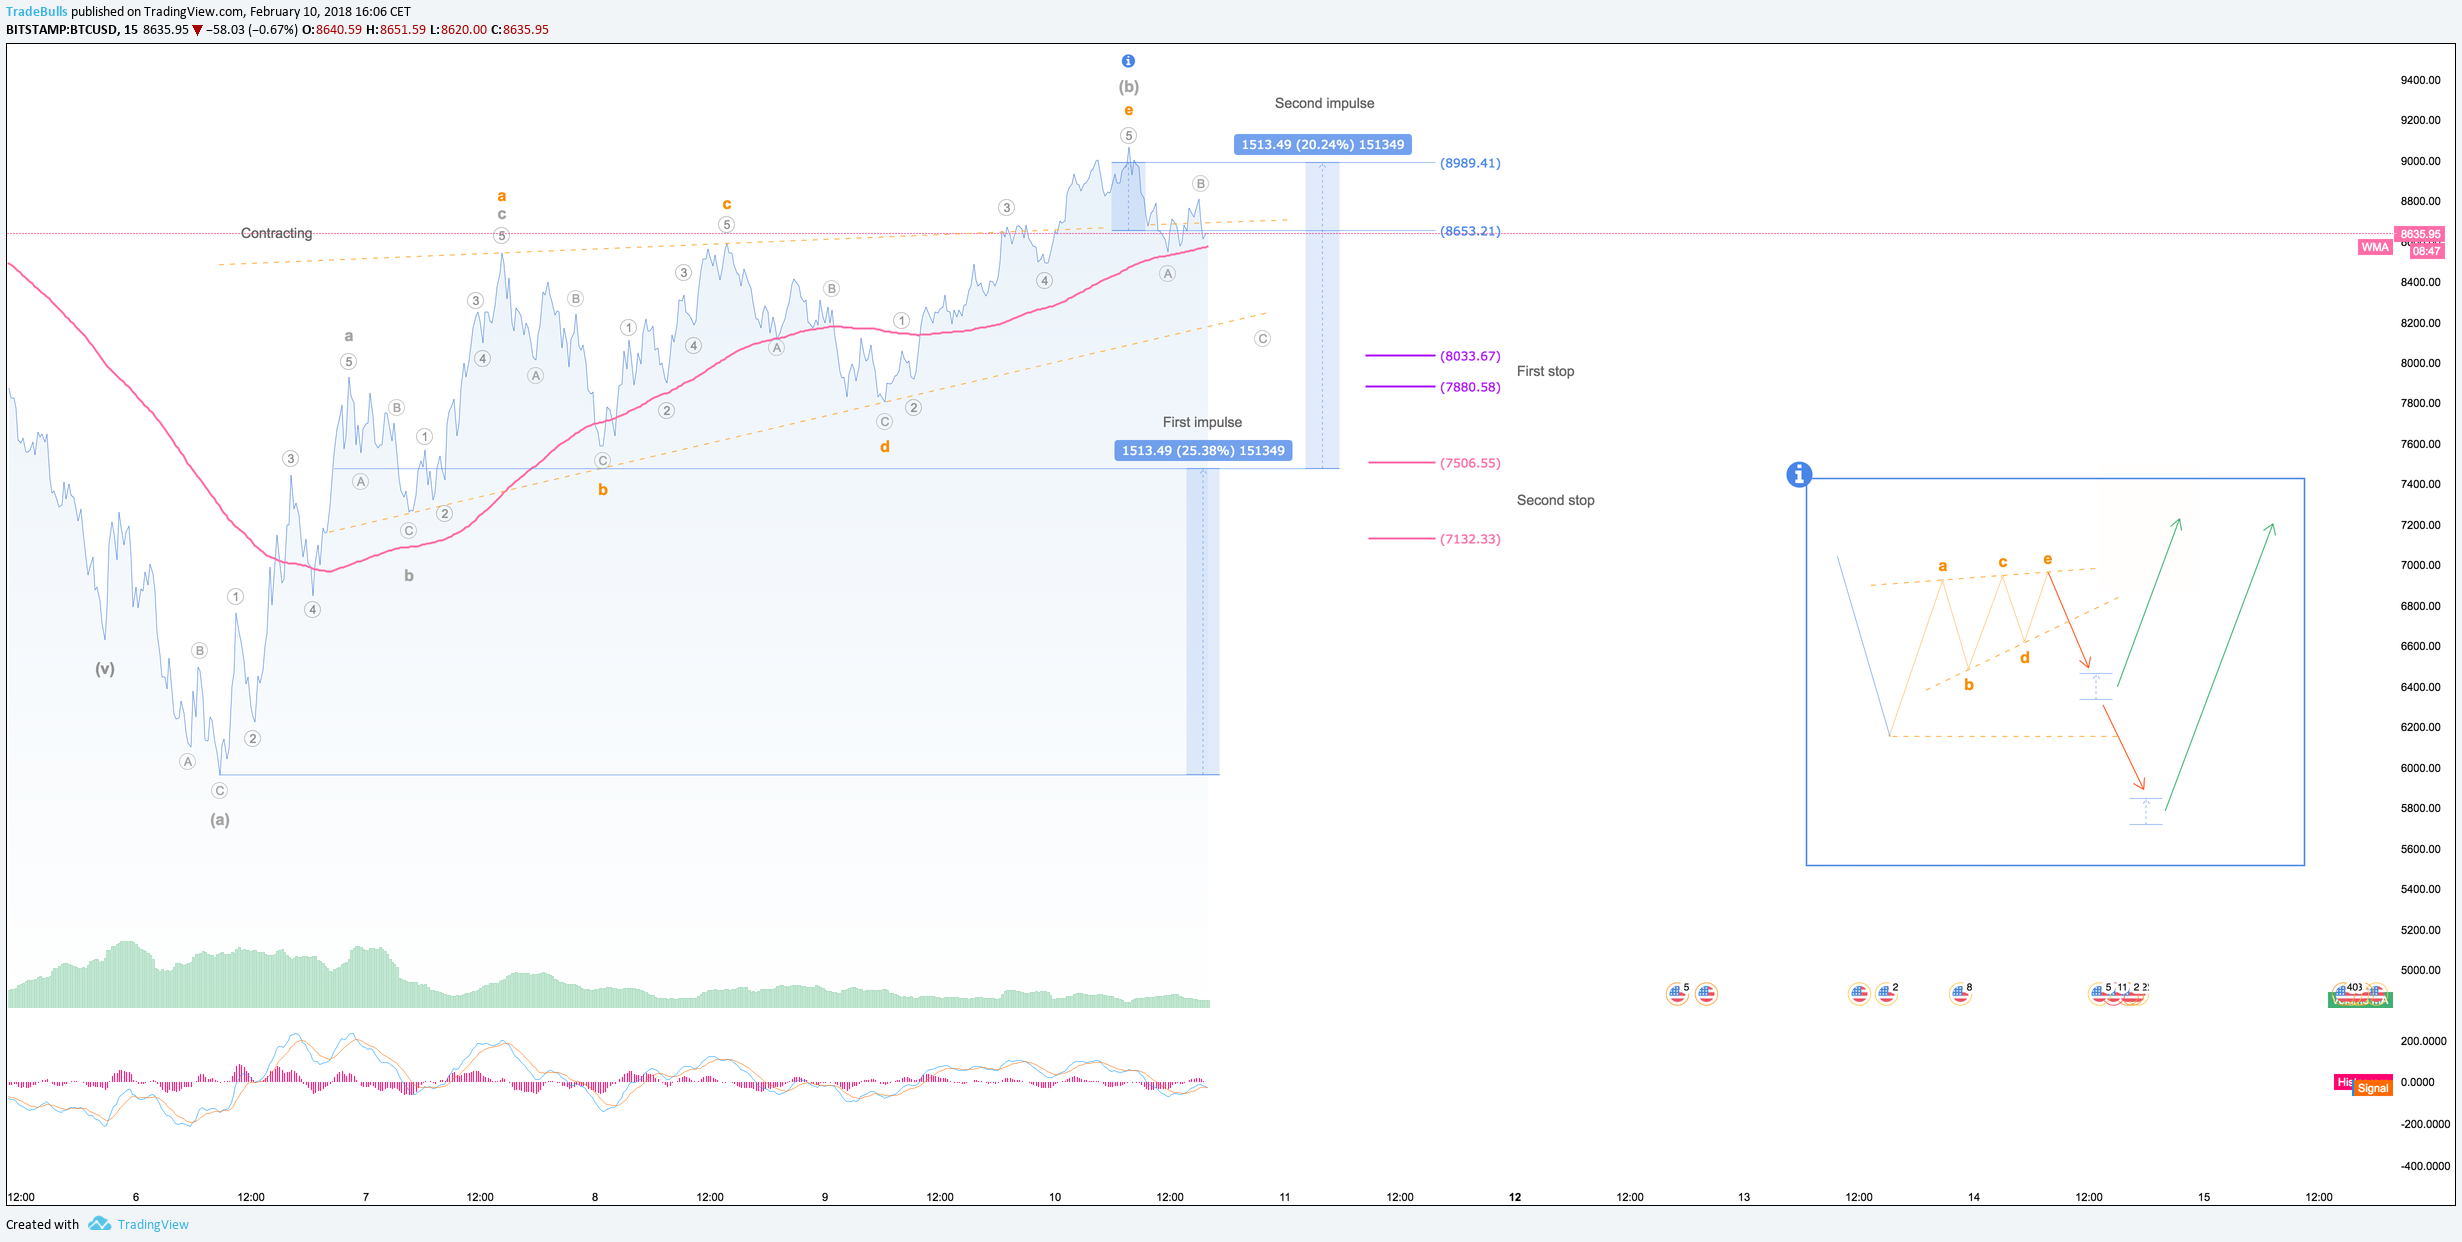Select the "Second stop" text annotation

point(1555,500)
